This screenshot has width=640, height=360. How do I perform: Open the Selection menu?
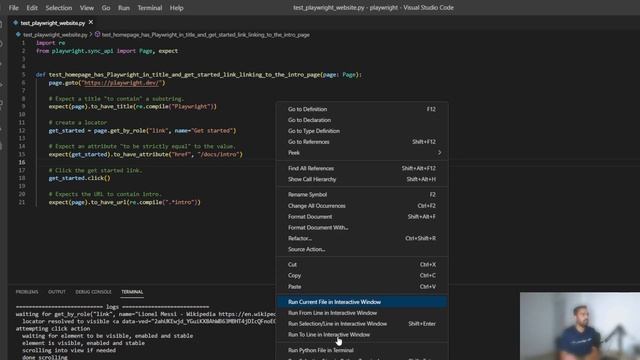point(59,8)
